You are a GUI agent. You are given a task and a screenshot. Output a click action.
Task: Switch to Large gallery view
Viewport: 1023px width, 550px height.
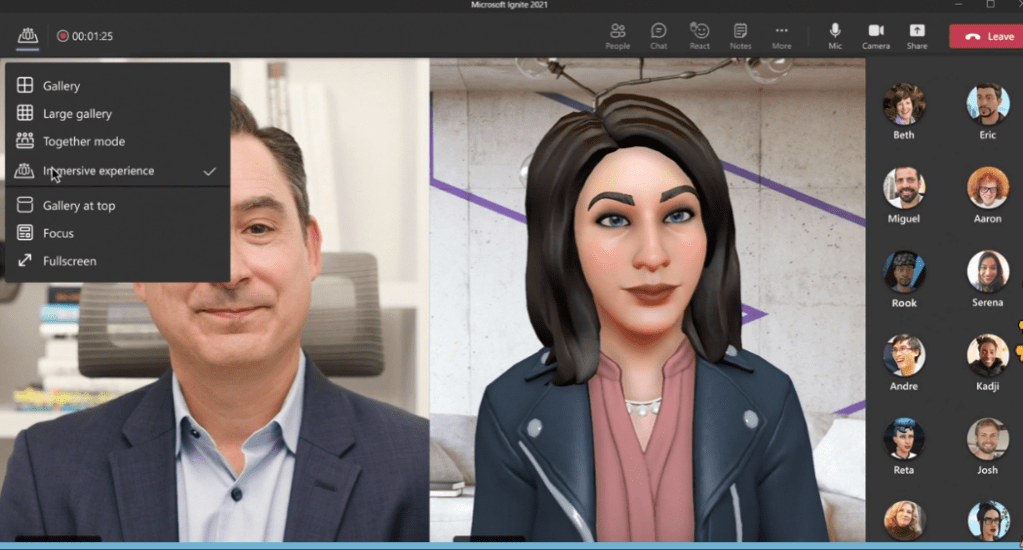point(77,114)
